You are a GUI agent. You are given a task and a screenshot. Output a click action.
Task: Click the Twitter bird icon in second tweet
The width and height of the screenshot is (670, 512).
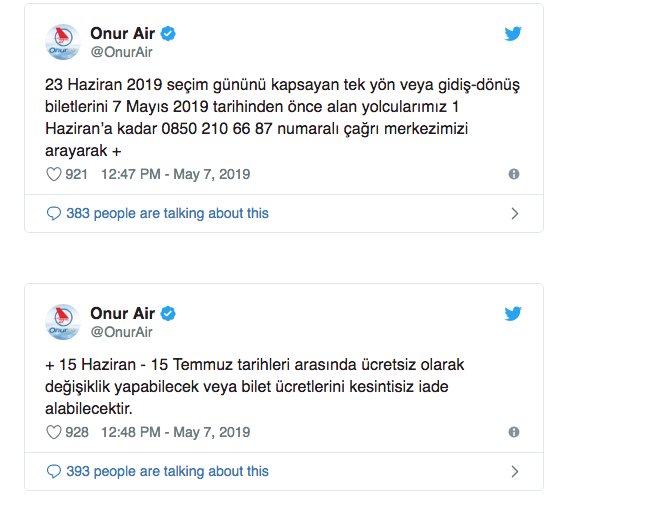coord(513,313)
